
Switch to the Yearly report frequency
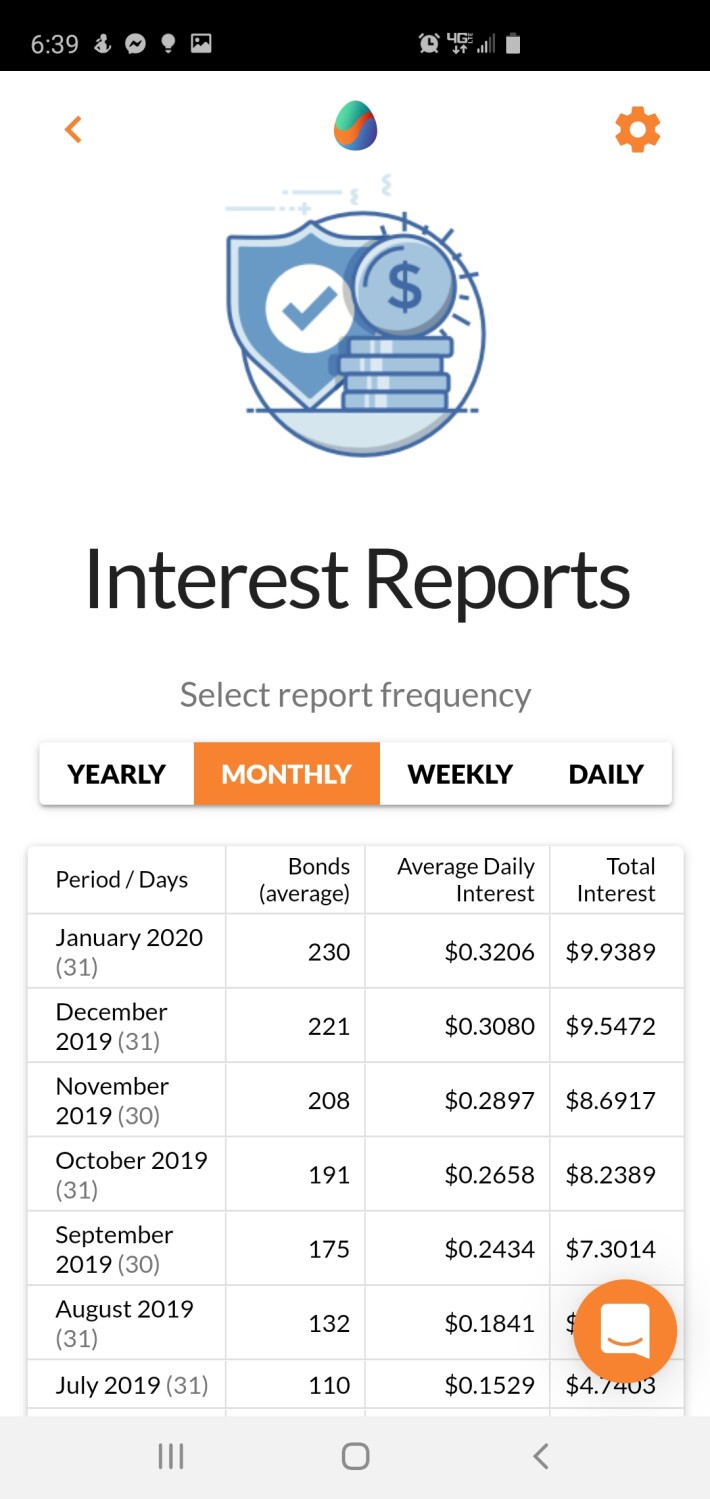(117, 774)
